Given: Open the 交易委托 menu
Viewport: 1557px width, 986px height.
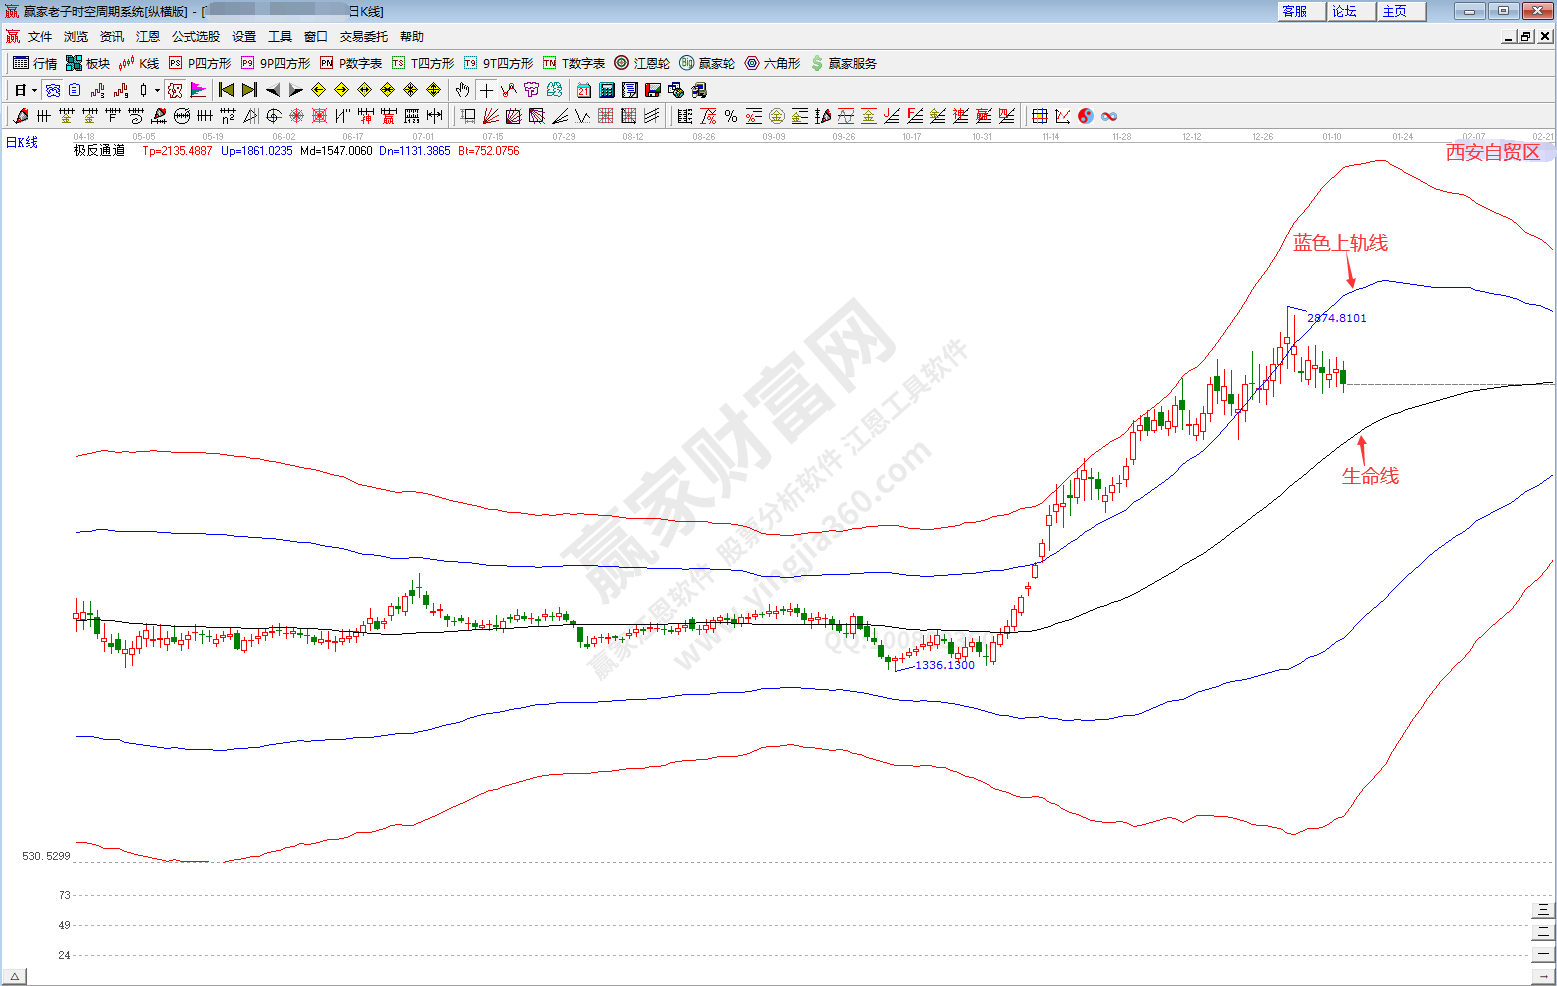Looking at the screenshot, I should 363,36.
